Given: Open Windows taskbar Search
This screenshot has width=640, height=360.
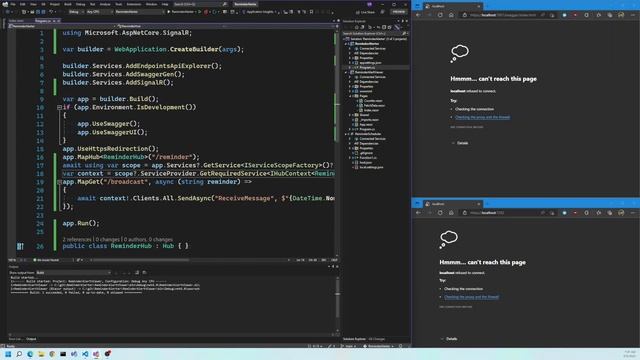Looking at the screenshot, I should 19,354.
